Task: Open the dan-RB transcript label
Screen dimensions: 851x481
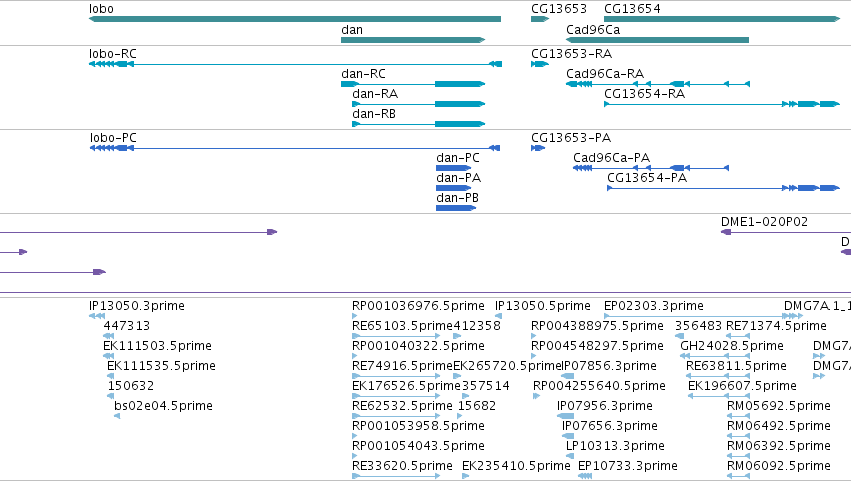Action: coord(374,114)
